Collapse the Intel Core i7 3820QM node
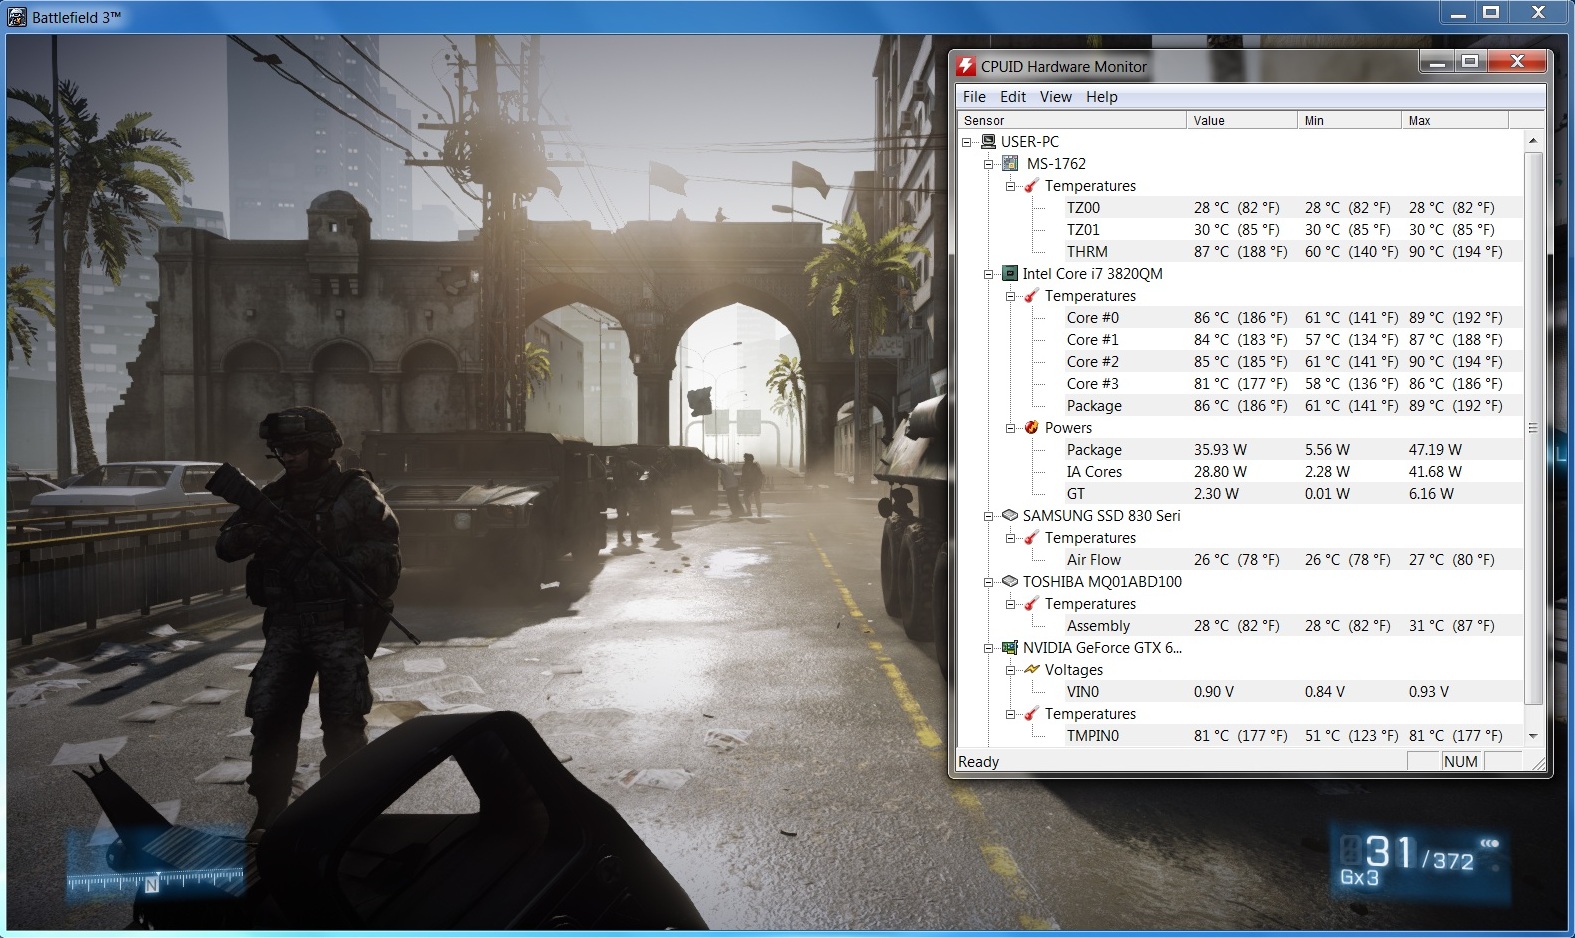This screenshot has height=938, width=1575. click(x=989, y=274)
